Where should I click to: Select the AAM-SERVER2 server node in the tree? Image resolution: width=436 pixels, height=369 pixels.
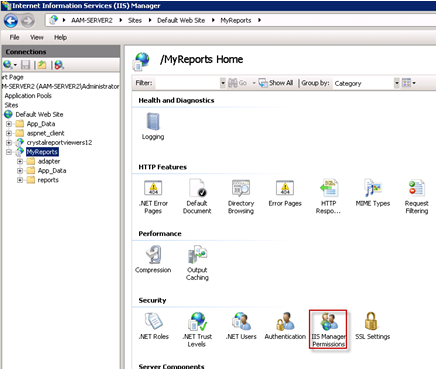(60, 87)
